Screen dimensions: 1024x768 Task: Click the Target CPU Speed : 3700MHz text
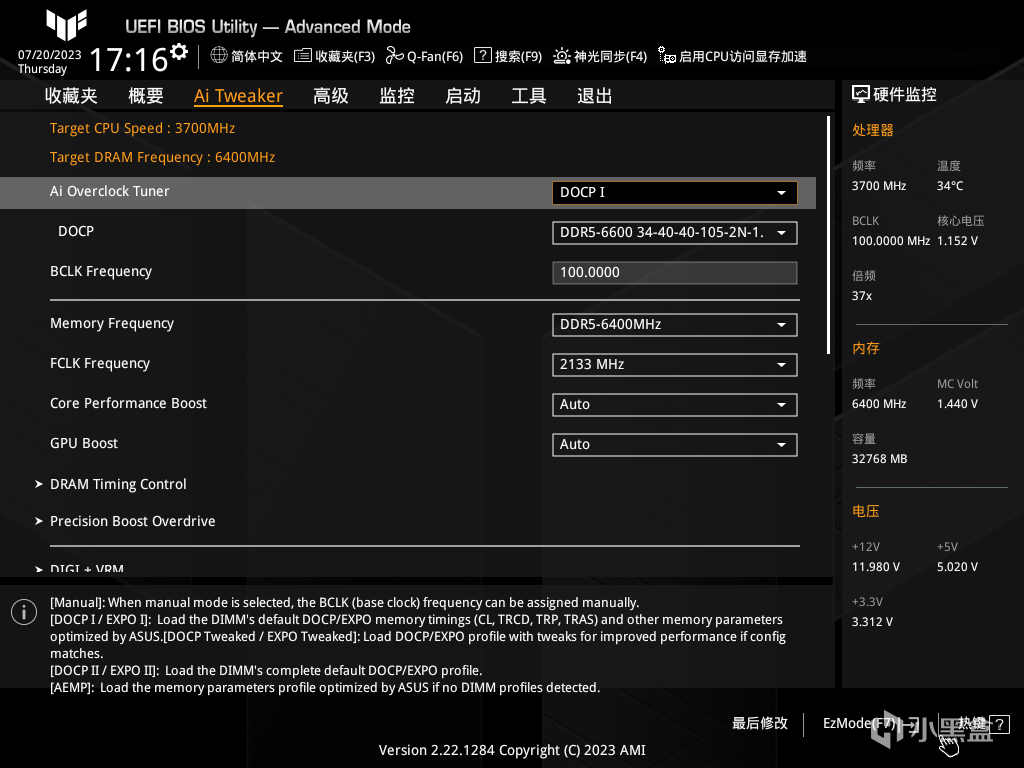coord(142,128)
